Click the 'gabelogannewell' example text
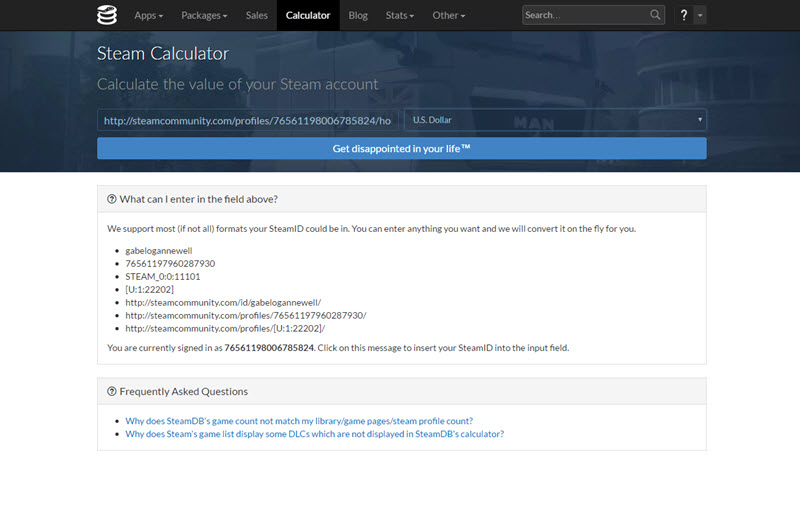 click(159, 250)
